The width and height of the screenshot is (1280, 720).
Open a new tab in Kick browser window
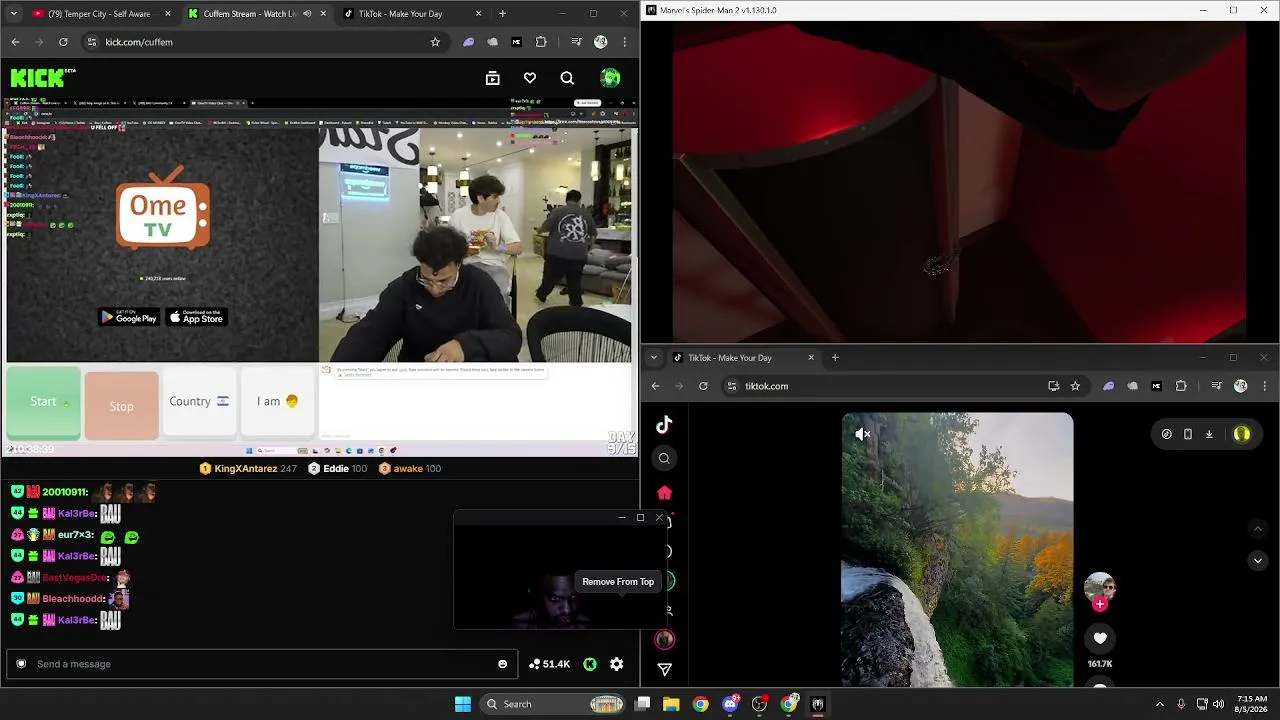(x=502, y=14)
